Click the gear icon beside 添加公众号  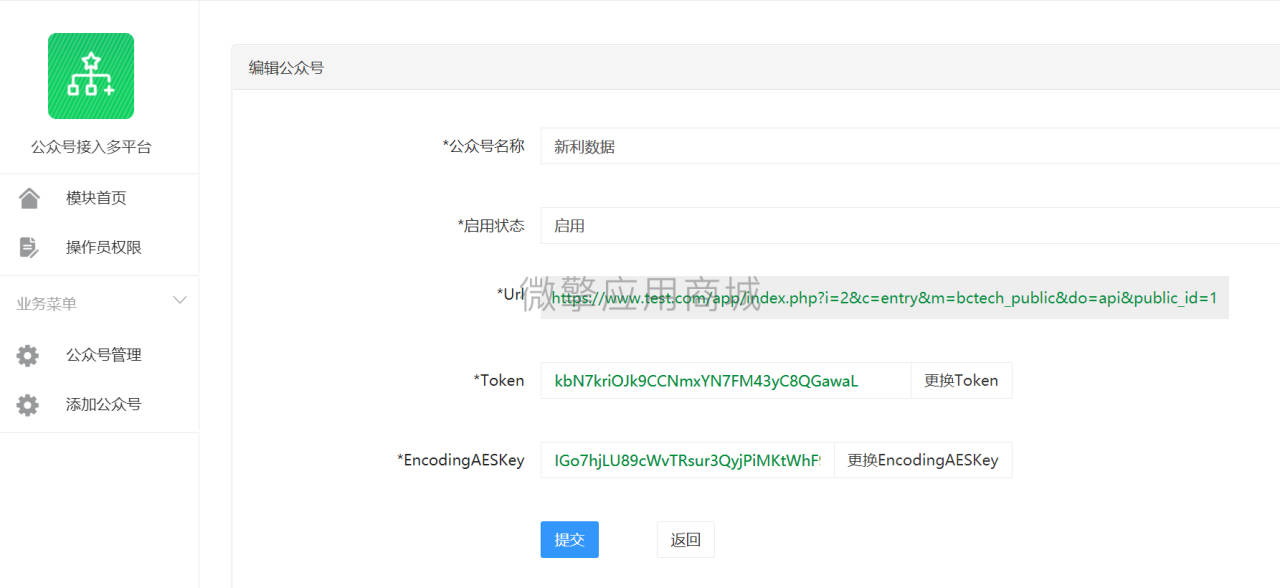(28, 405)
